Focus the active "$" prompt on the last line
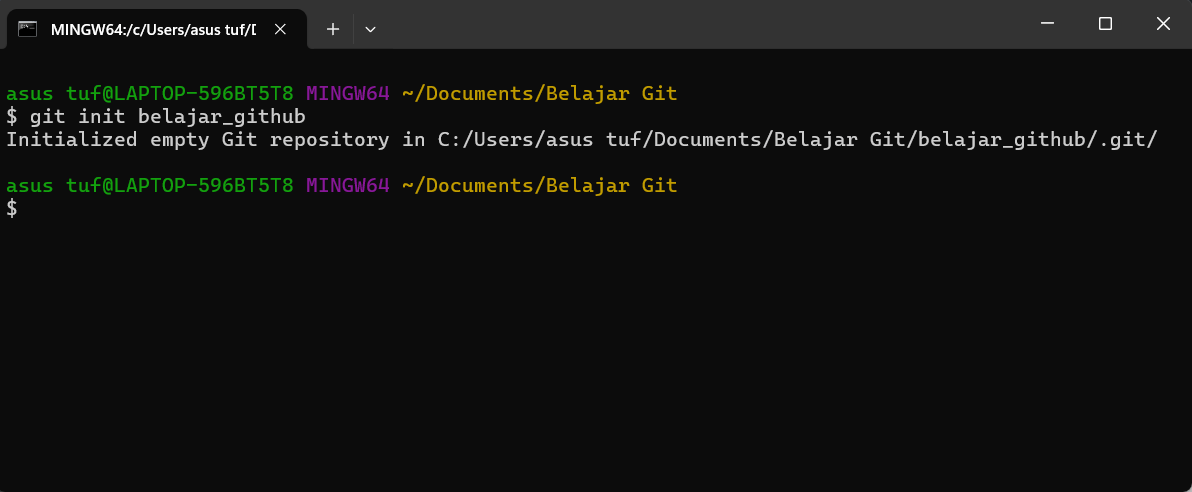 12,208
